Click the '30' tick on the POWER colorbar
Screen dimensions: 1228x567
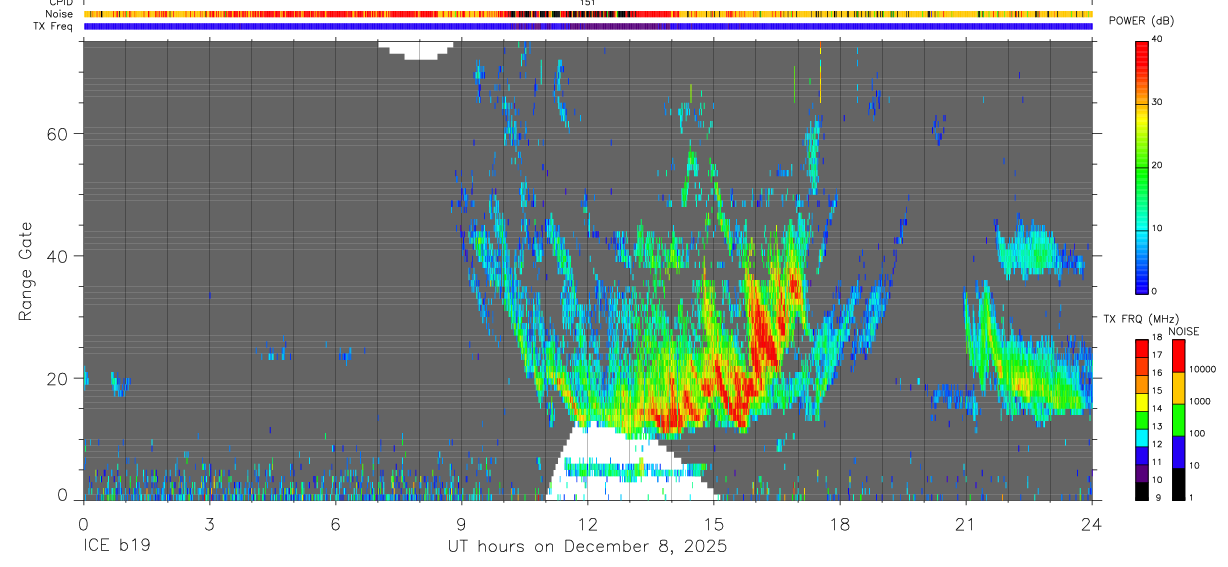pyautogui.click(x=1159, y=102)
